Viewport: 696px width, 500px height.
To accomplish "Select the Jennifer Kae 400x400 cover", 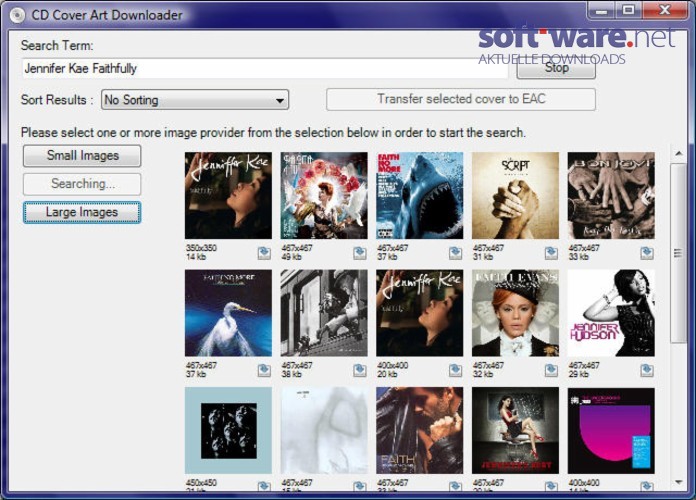I will (x=419, y=313).
